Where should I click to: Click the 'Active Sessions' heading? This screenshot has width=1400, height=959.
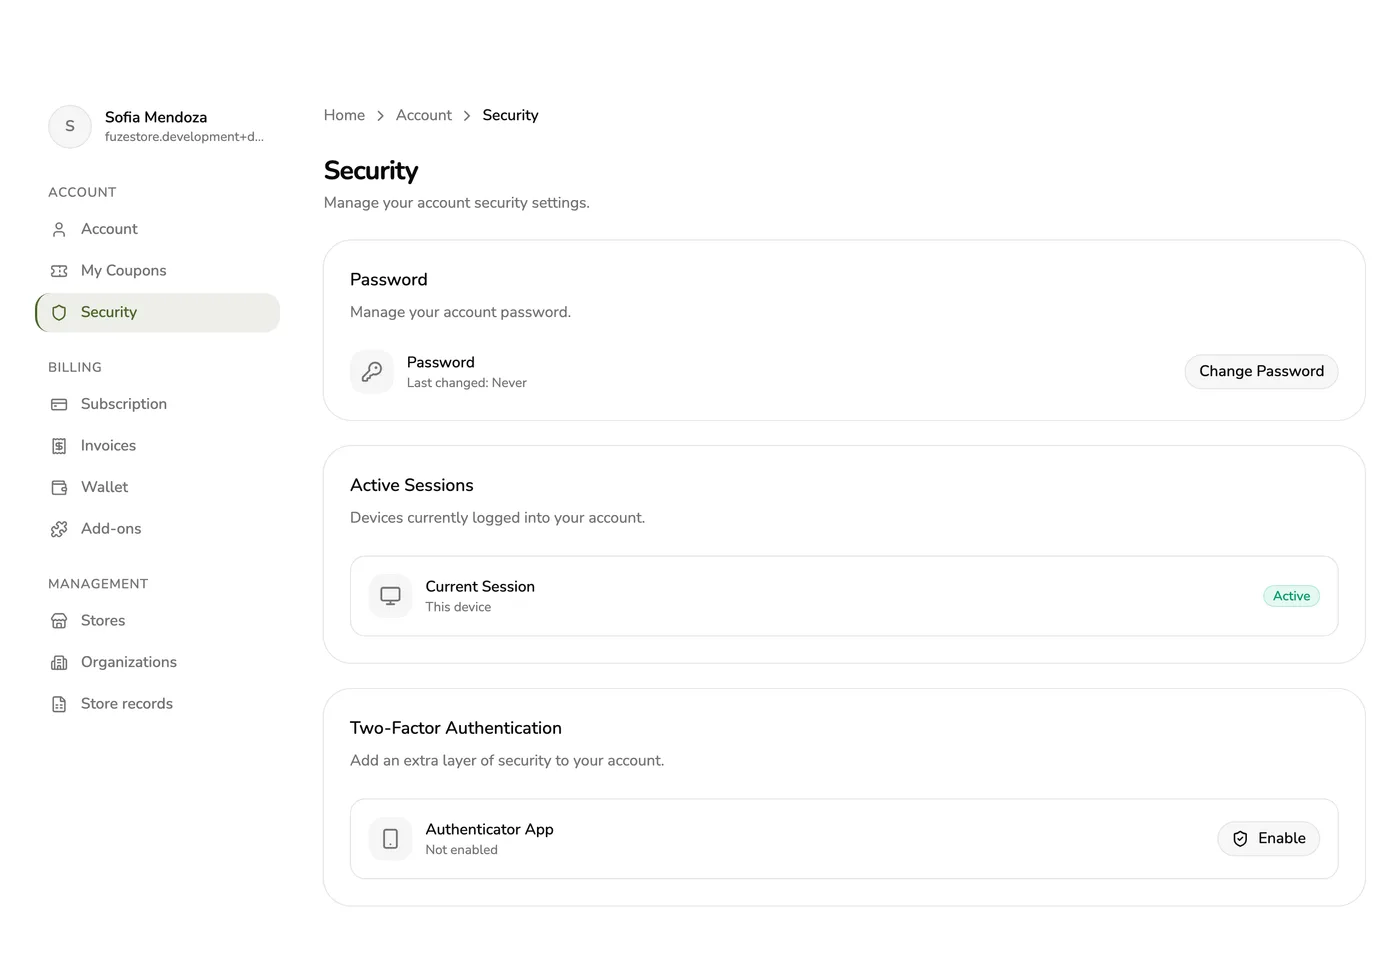412,485
